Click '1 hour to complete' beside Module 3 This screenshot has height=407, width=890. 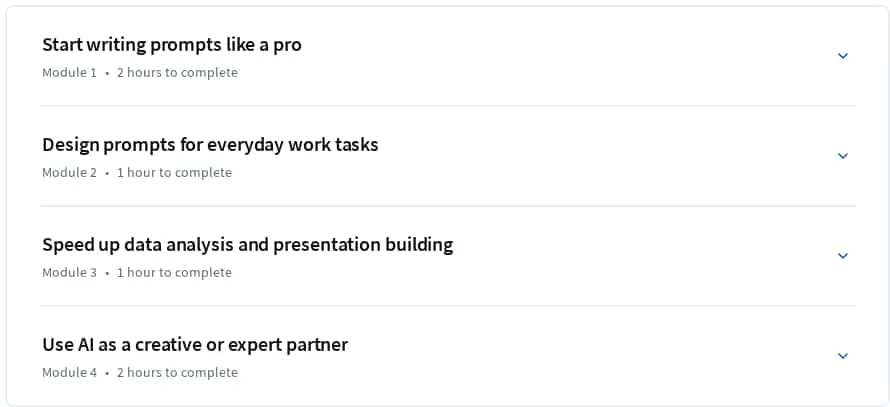pyautogui.click(x=174, y=272)
